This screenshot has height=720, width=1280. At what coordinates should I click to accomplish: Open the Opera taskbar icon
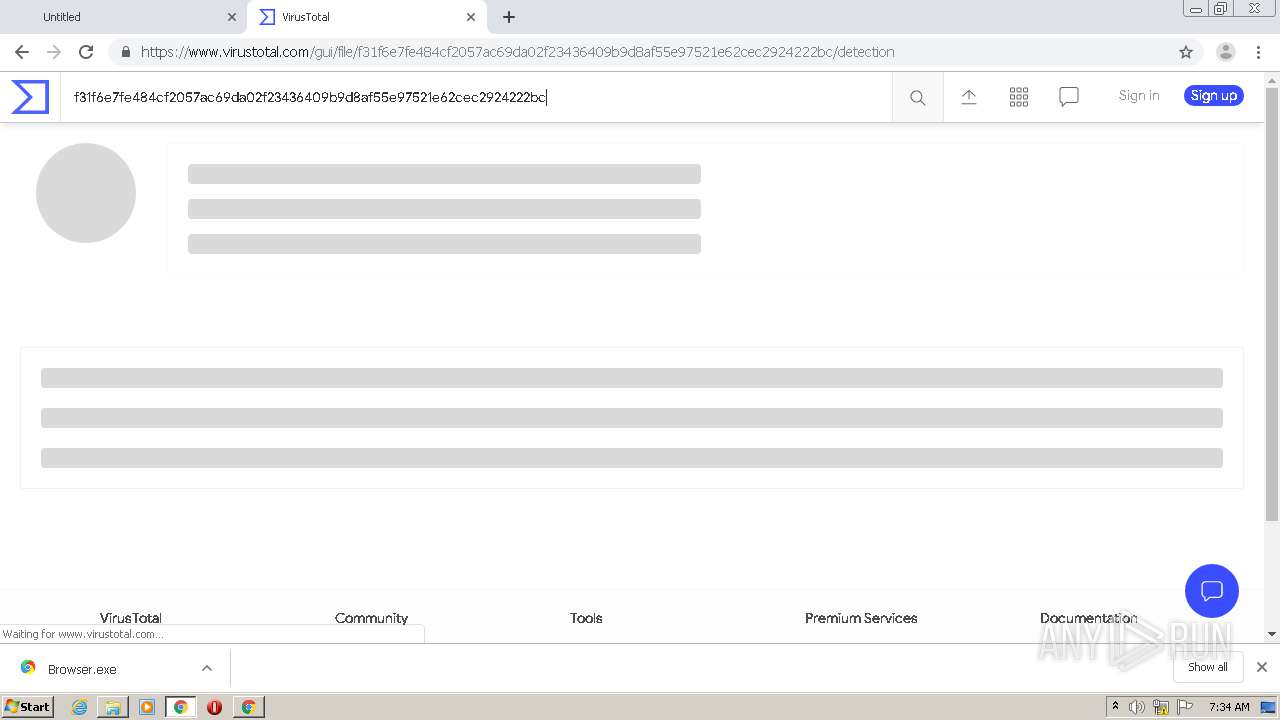214,707
